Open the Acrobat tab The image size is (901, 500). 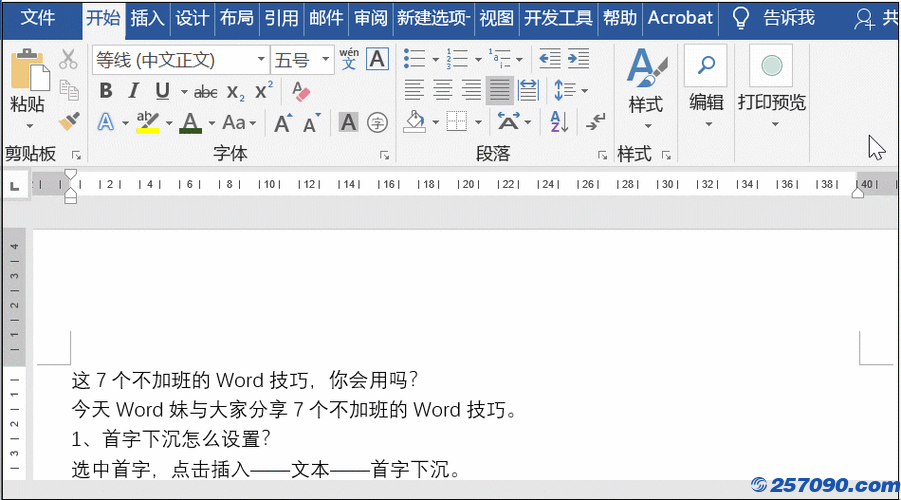click(680, 18)
